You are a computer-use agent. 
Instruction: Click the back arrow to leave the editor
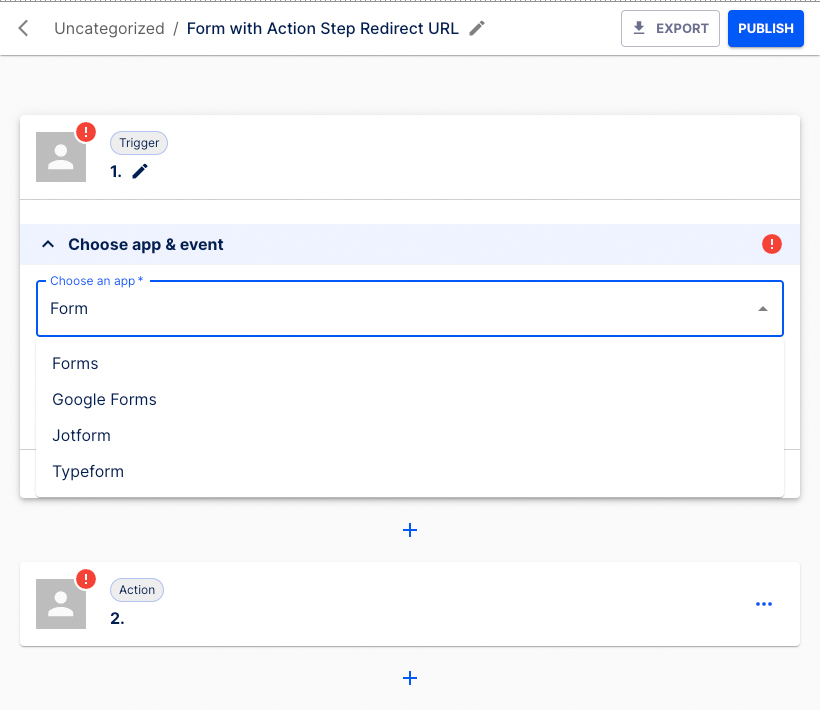click(x=22, y=28)
